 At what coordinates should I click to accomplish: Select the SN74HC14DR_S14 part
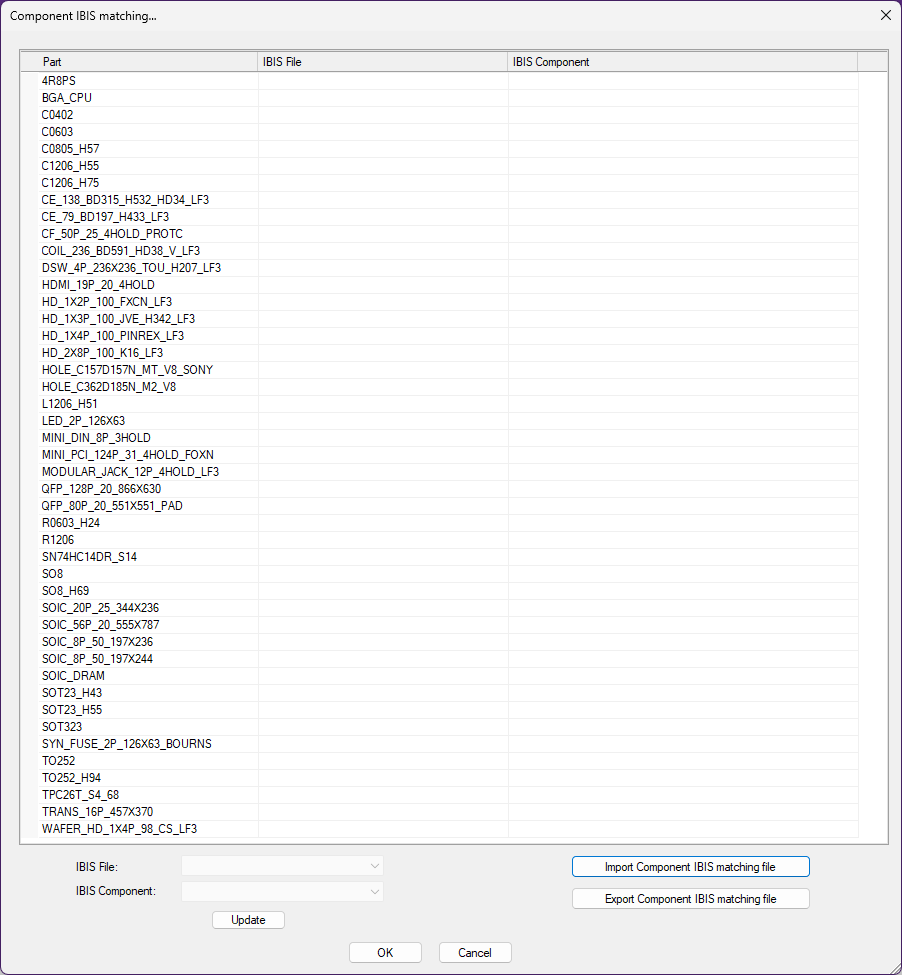click(x=89, y=557)
